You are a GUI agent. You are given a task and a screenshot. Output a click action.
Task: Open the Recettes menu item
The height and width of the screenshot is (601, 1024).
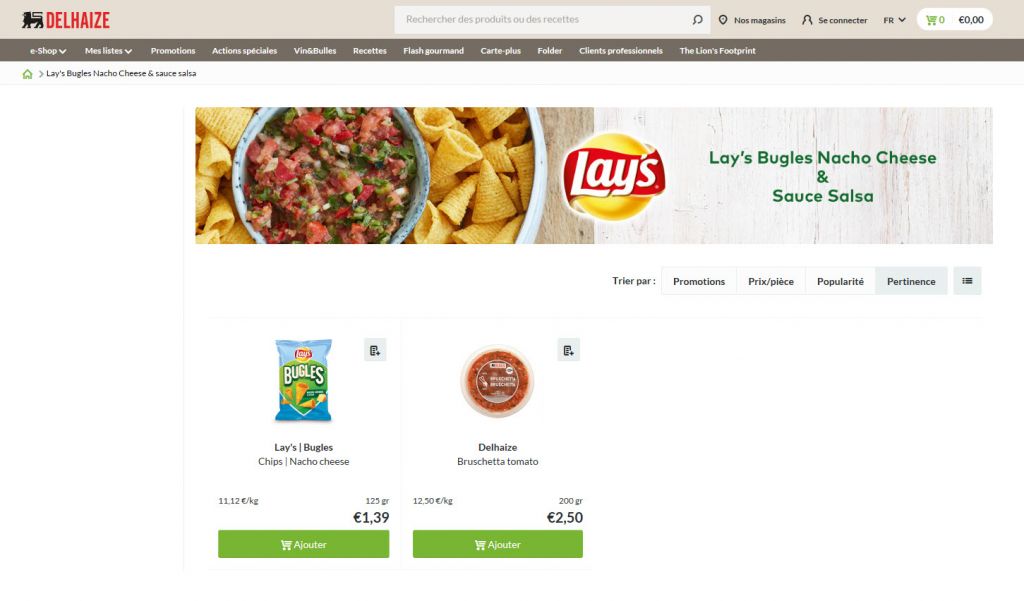click(370, 50)
